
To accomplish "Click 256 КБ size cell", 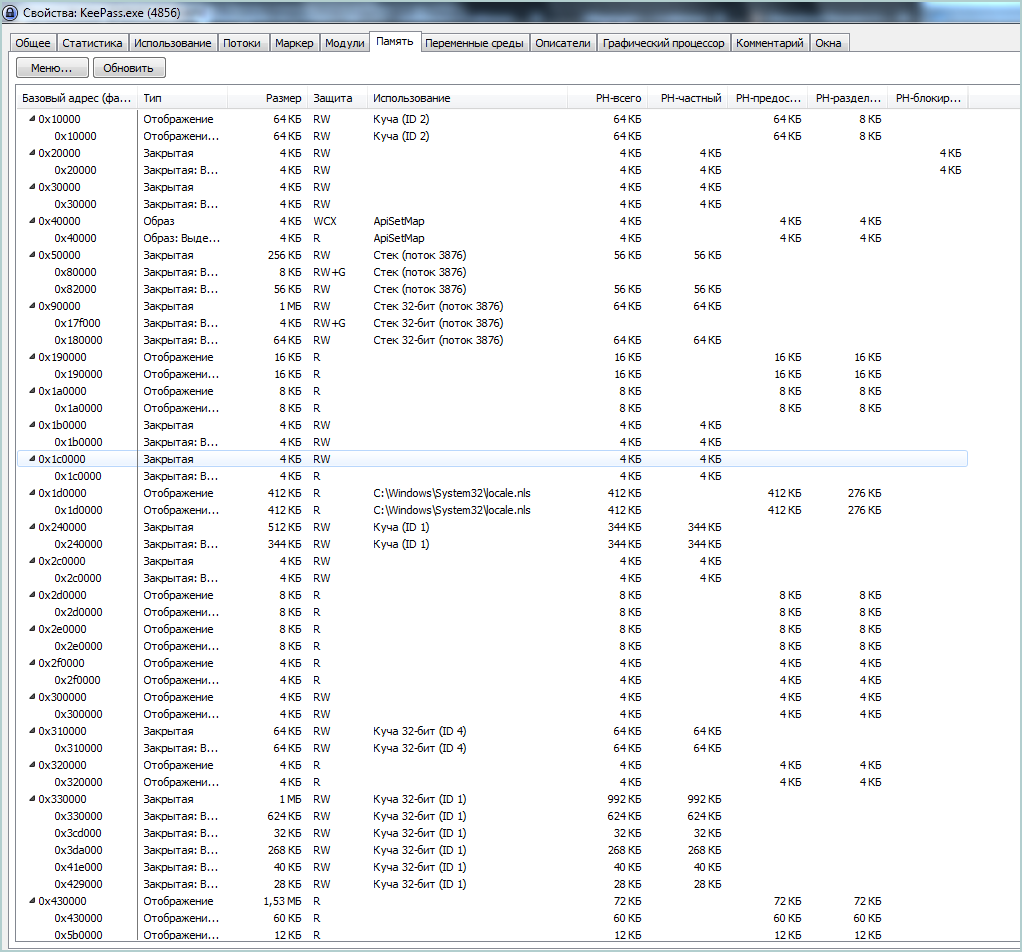I will [285, 255].
